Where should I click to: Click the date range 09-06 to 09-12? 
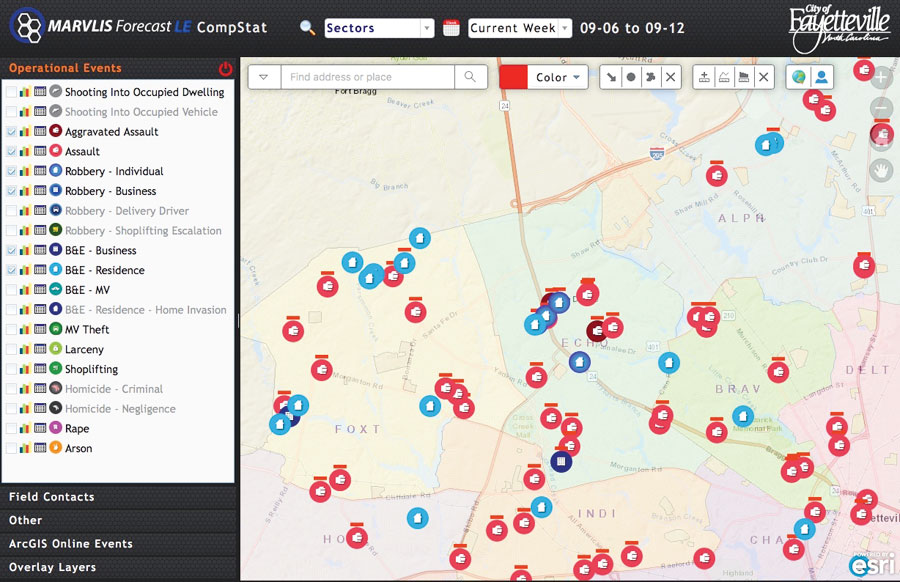pyautogui.click(x=632, y=28)
